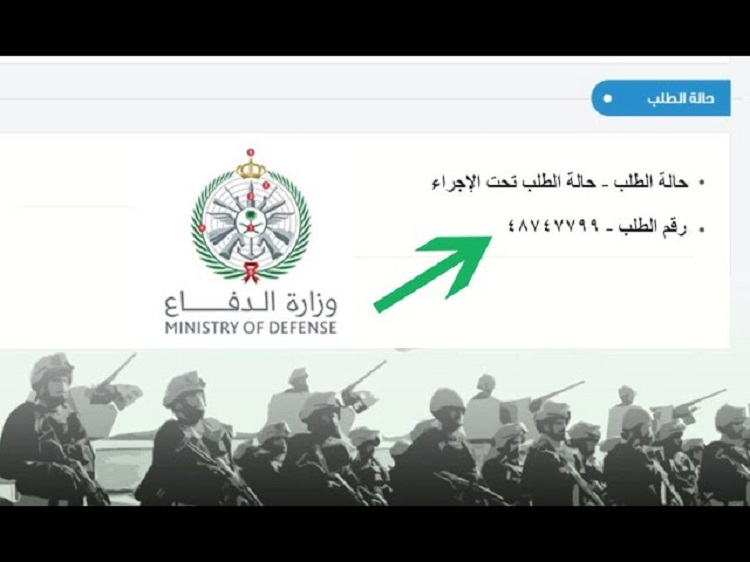This screenshot has height=562, width=750.
Task: Click the Ministry of Defense emblem logo
Action: (x=251, y=216)
